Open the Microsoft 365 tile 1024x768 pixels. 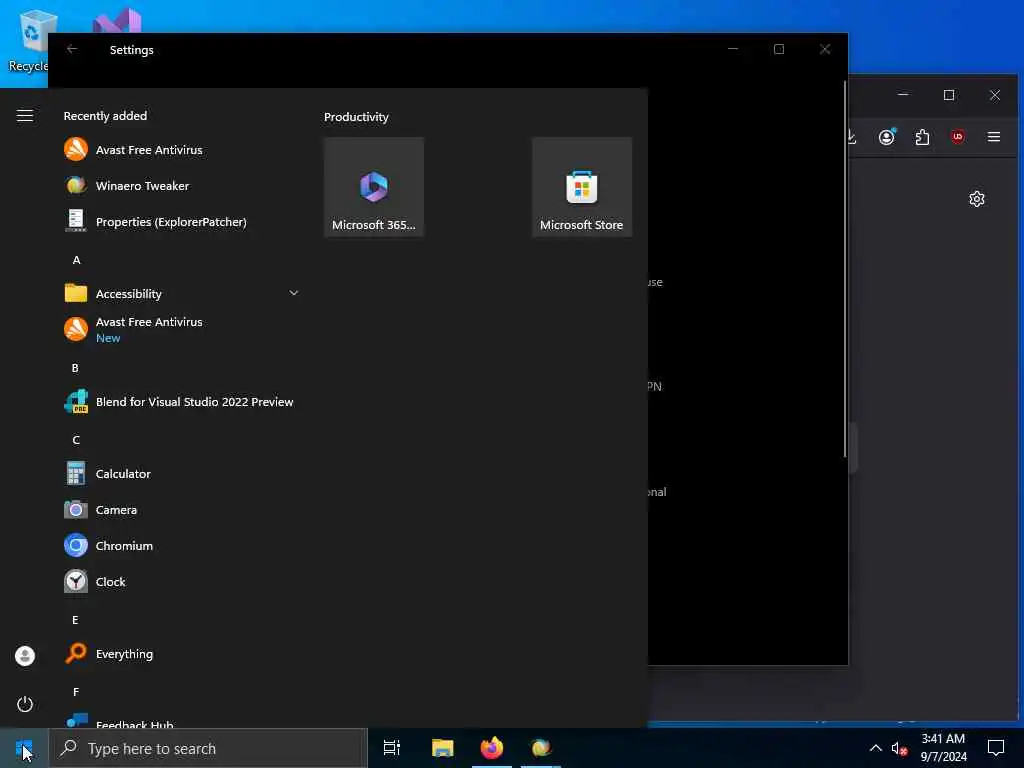[374, 187]
